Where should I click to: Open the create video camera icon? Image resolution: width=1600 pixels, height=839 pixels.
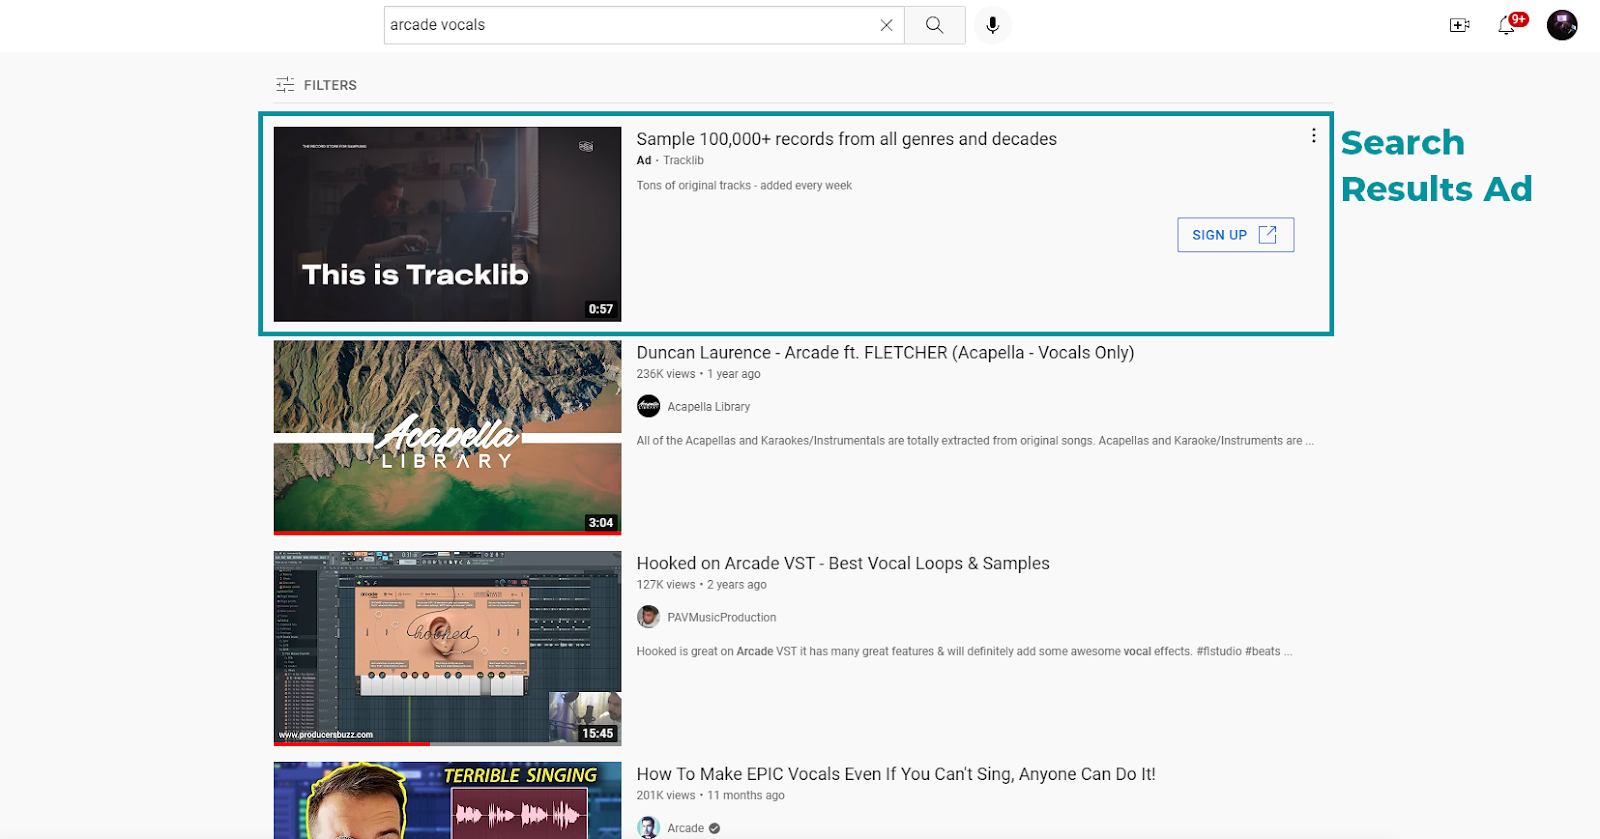[x=1459, y=25]
